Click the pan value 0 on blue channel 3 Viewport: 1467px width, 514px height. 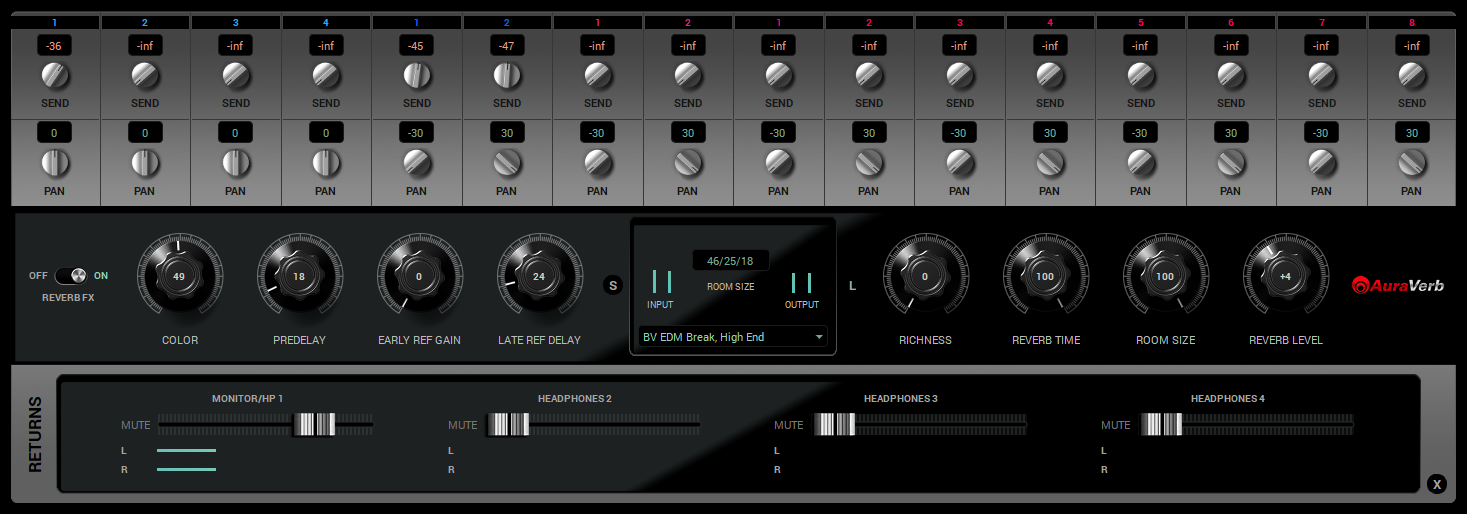click(236, 133)
